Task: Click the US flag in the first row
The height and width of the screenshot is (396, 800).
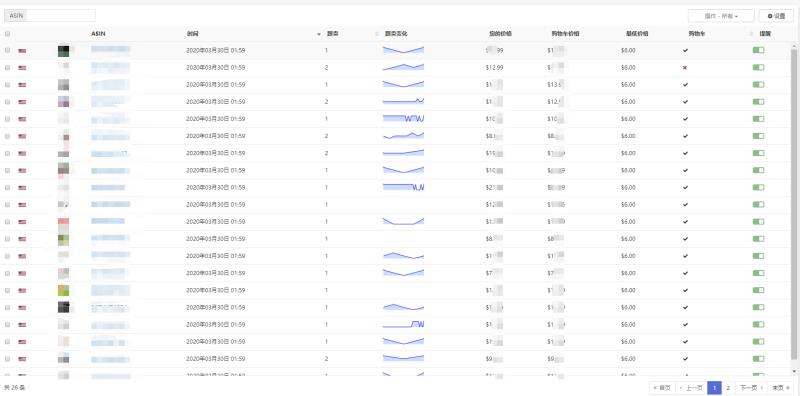Action: [x=22, y=51]
